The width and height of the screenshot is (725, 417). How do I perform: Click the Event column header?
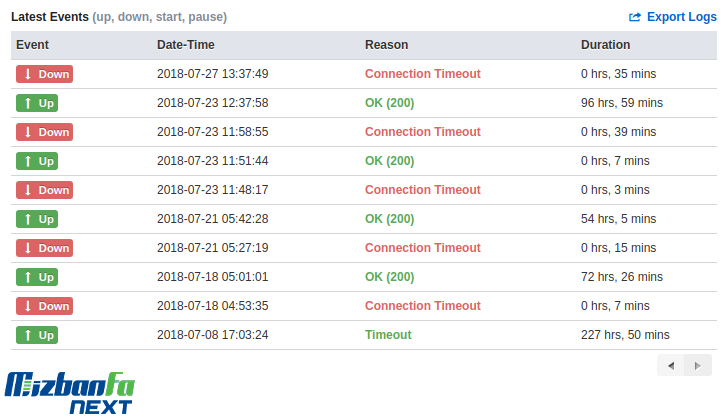click(x=32, y=45)
